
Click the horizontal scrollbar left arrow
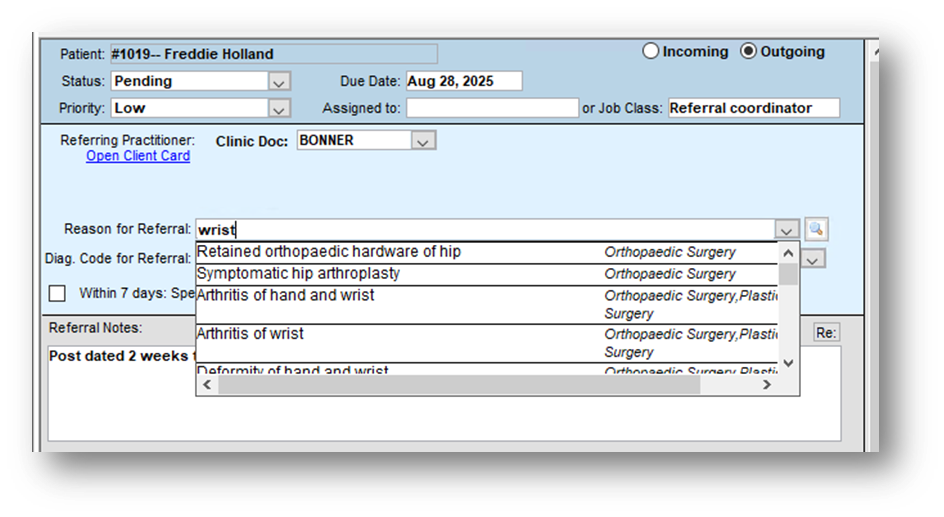click(207, 385)
